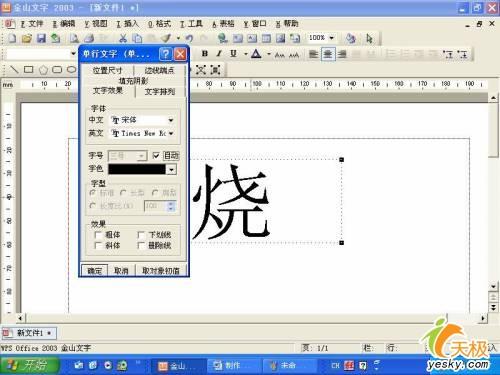Open the underline style dropdown arrow
The width and height of the screenshot is (500, 375).
coord(246,54)
